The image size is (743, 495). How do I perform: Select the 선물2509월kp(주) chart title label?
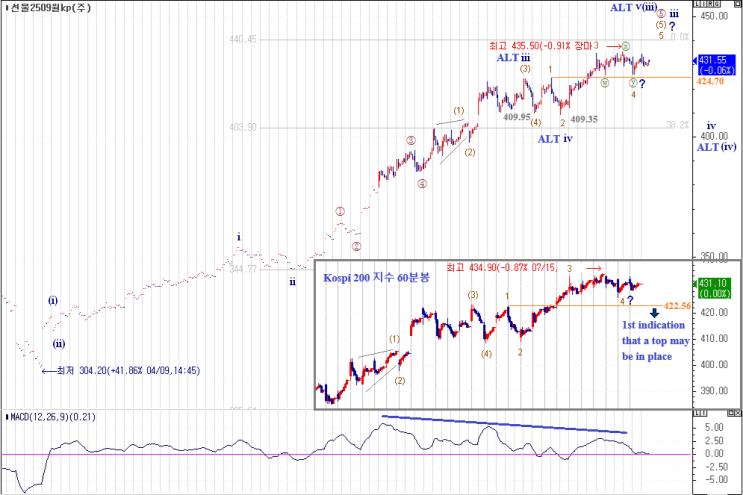pyautogui.click(x=49, y=8)
